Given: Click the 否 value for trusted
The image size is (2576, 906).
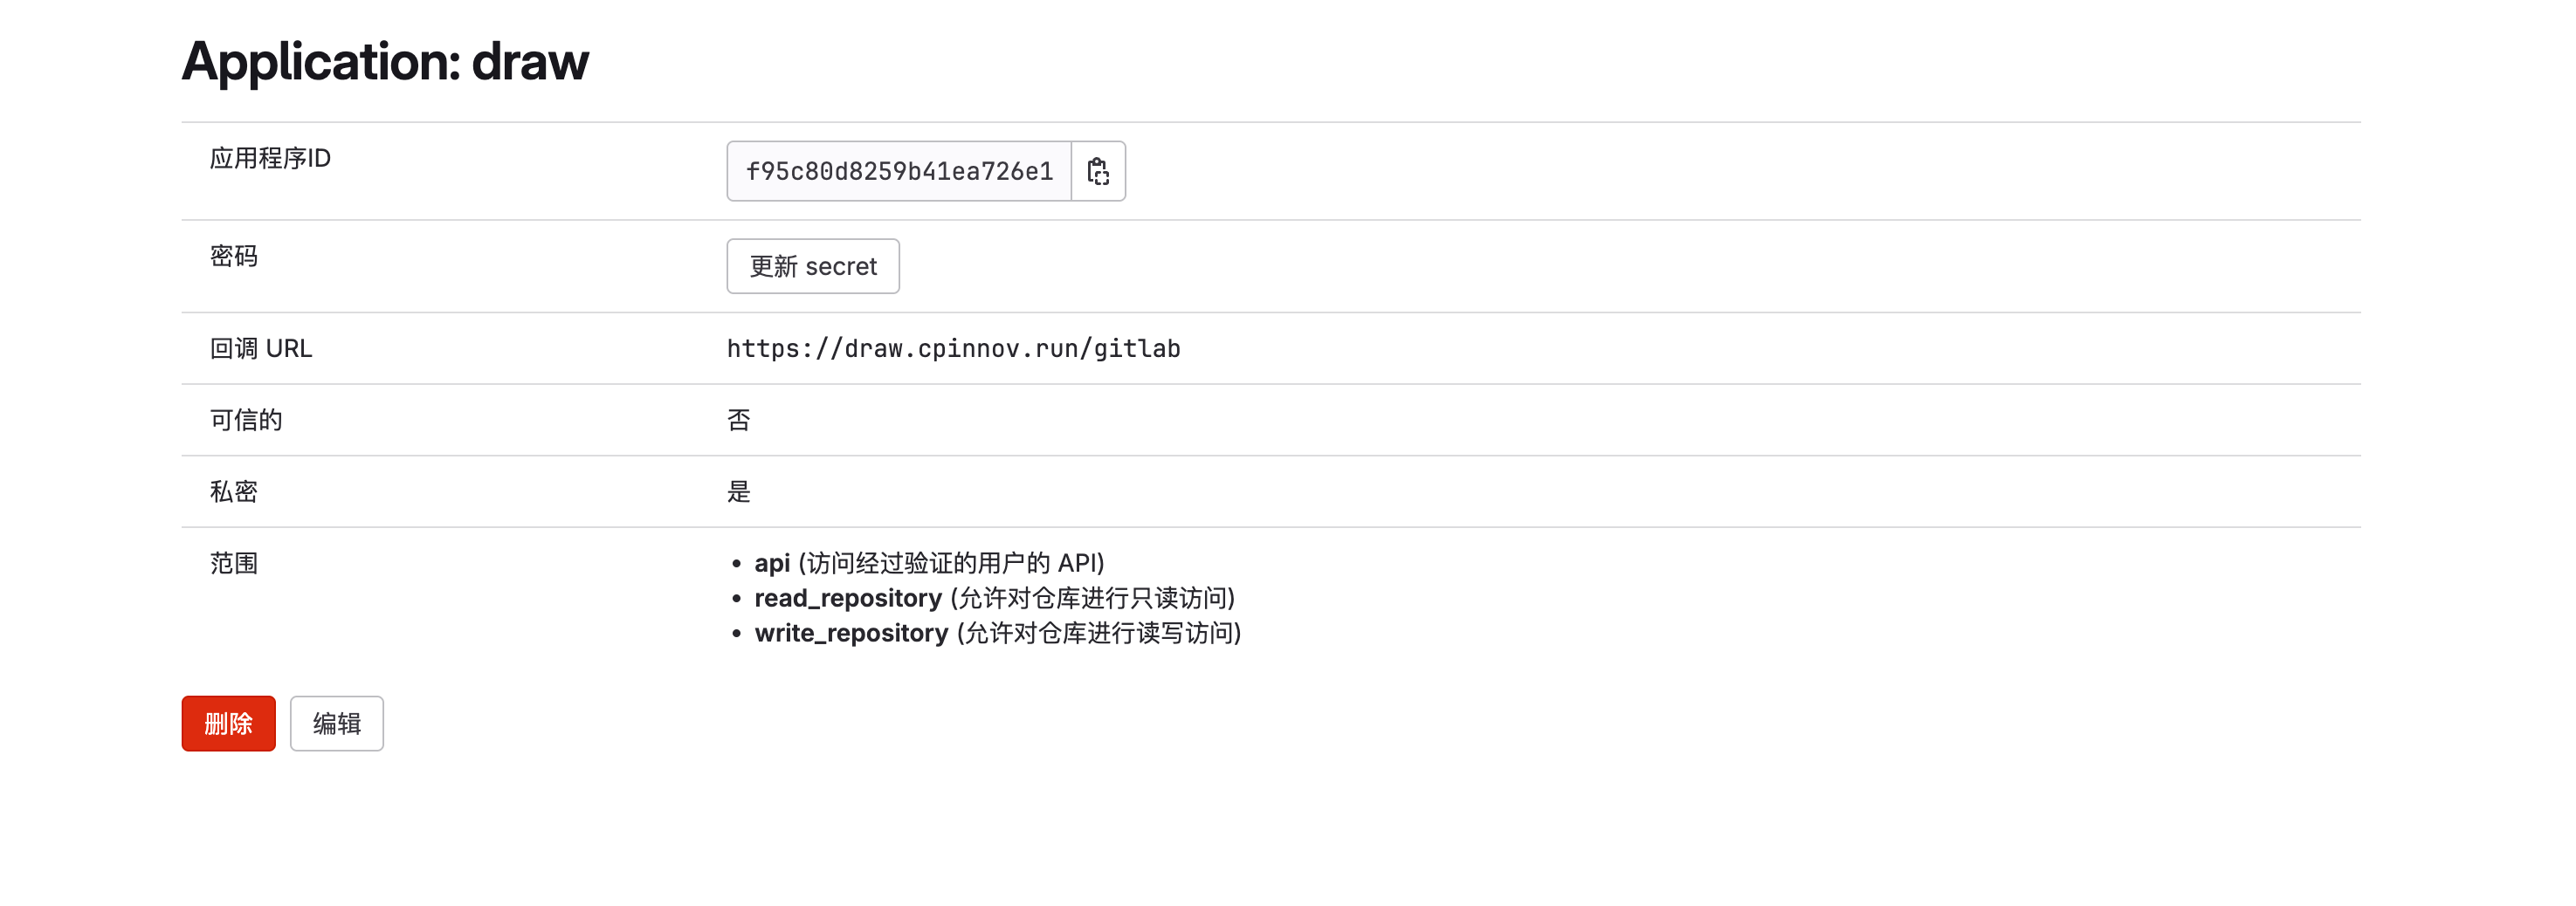Looking at the screenshot, I should (x=739, y=420).
